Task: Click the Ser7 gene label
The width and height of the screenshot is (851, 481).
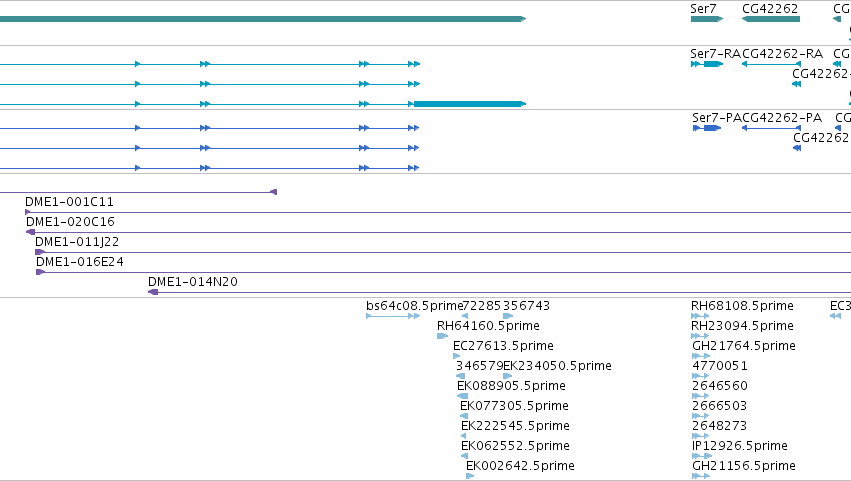Action: click(x=703, y=9)
